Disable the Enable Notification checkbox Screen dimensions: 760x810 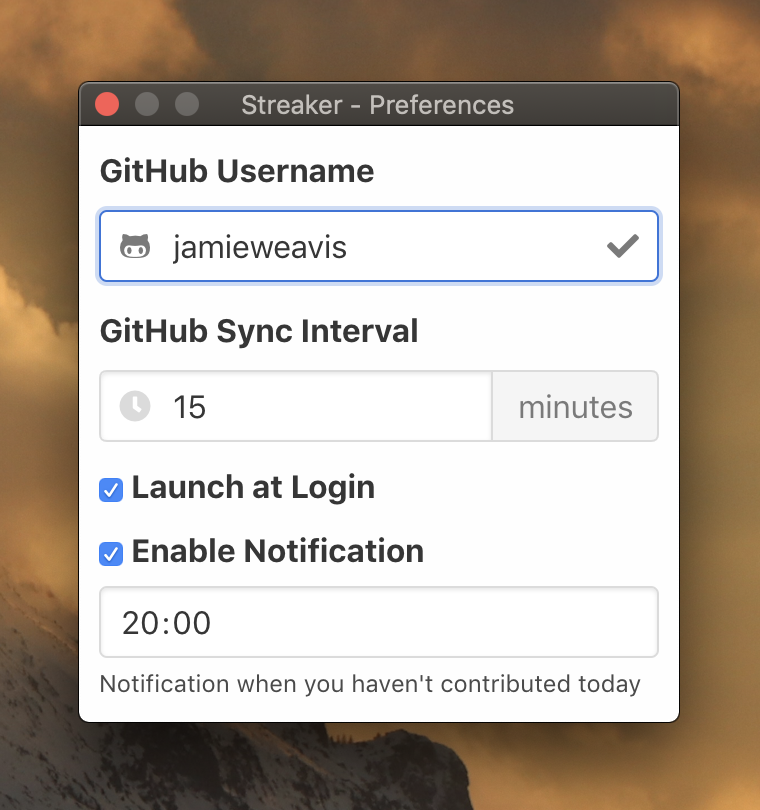111,554
